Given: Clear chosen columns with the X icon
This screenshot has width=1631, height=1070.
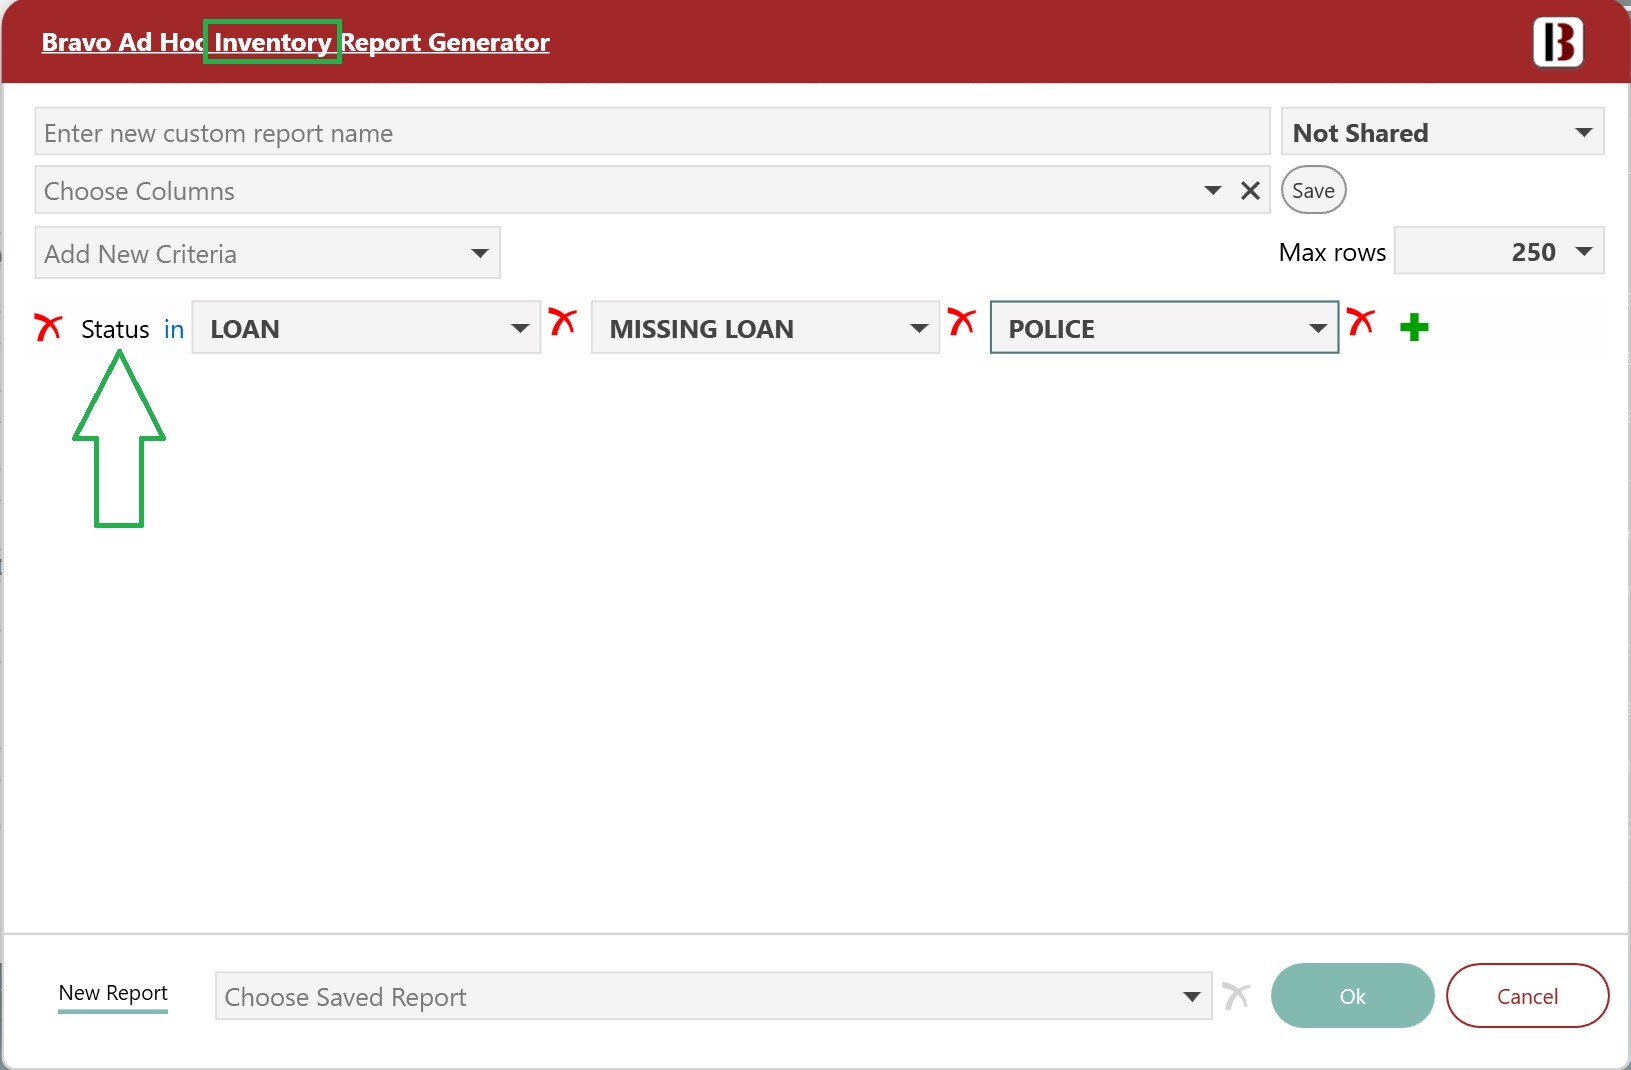Looking at the screenshot, I should [x=1250, y=190].
